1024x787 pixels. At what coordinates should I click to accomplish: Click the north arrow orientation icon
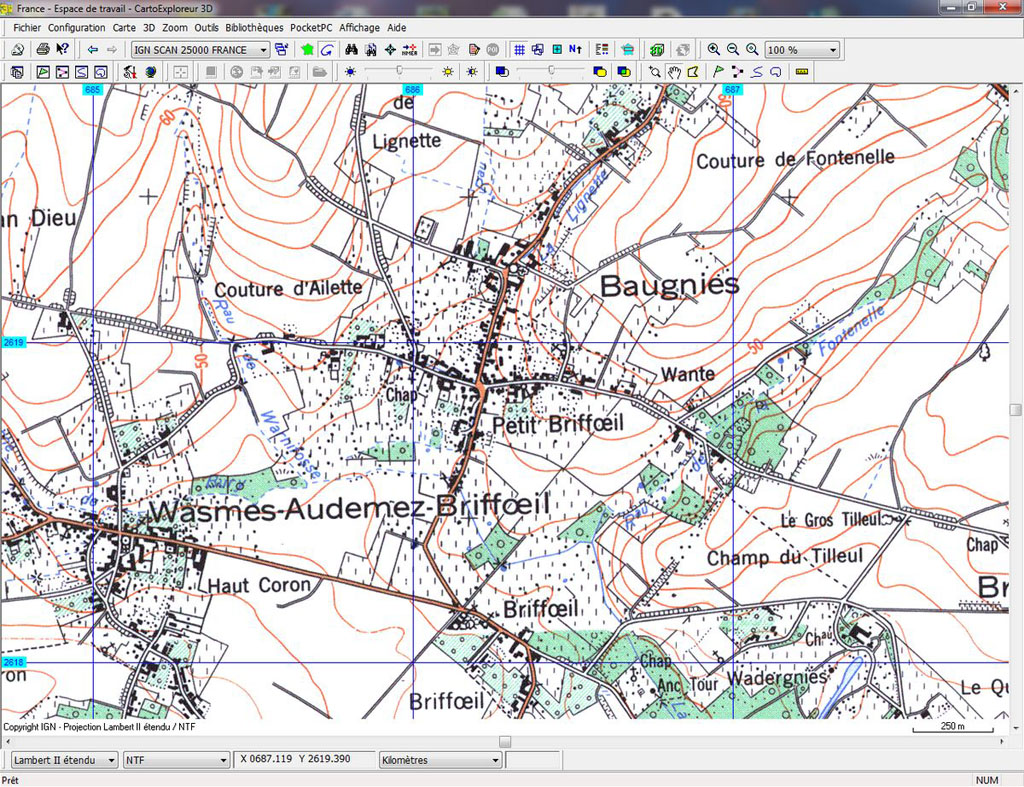point(575,50)
